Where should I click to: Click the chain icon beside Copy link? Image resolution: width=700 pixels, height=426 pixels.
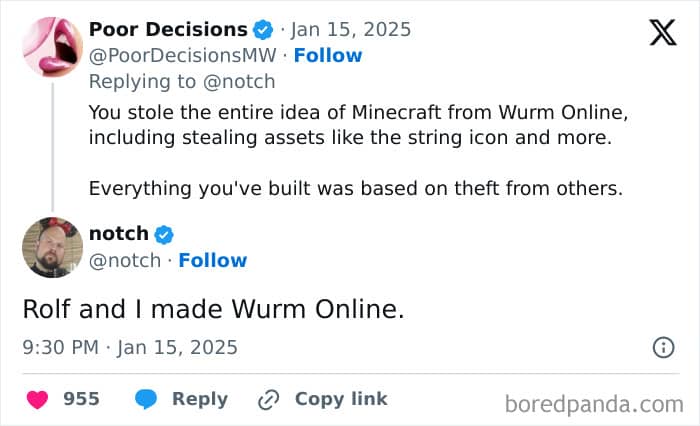pos(268,399)
